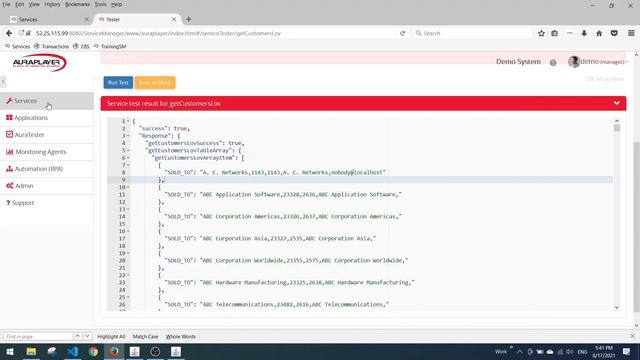Click in the browser Search field

(473, 33)
